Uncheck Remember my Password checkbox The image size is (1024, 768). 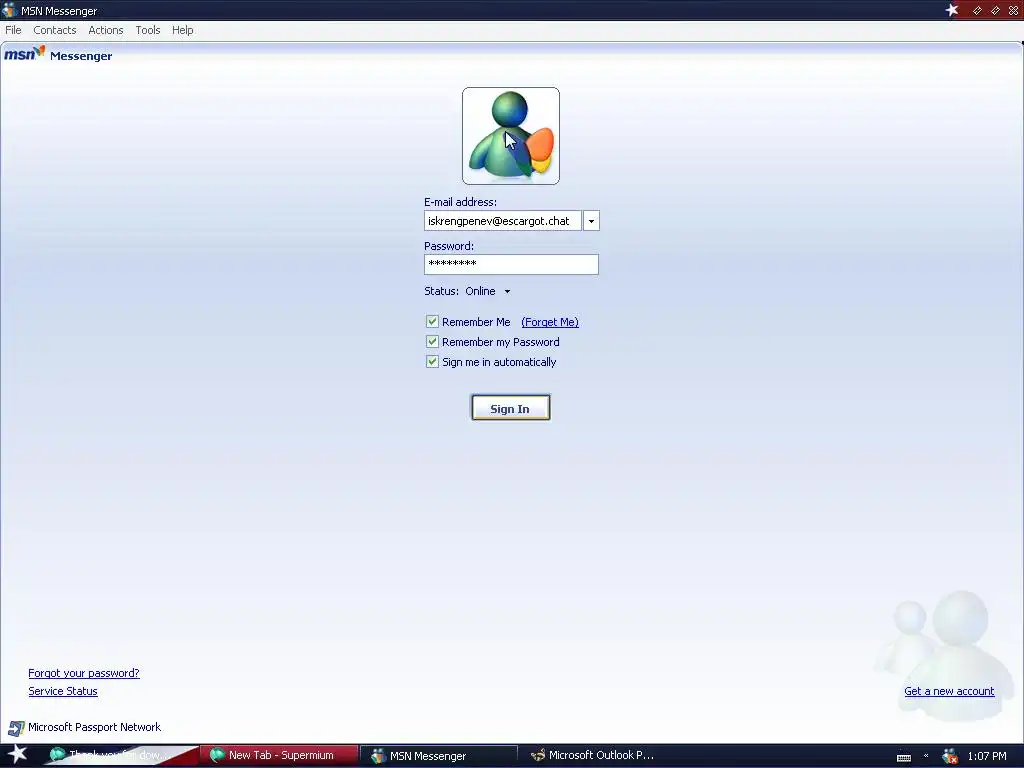point(432,342)
